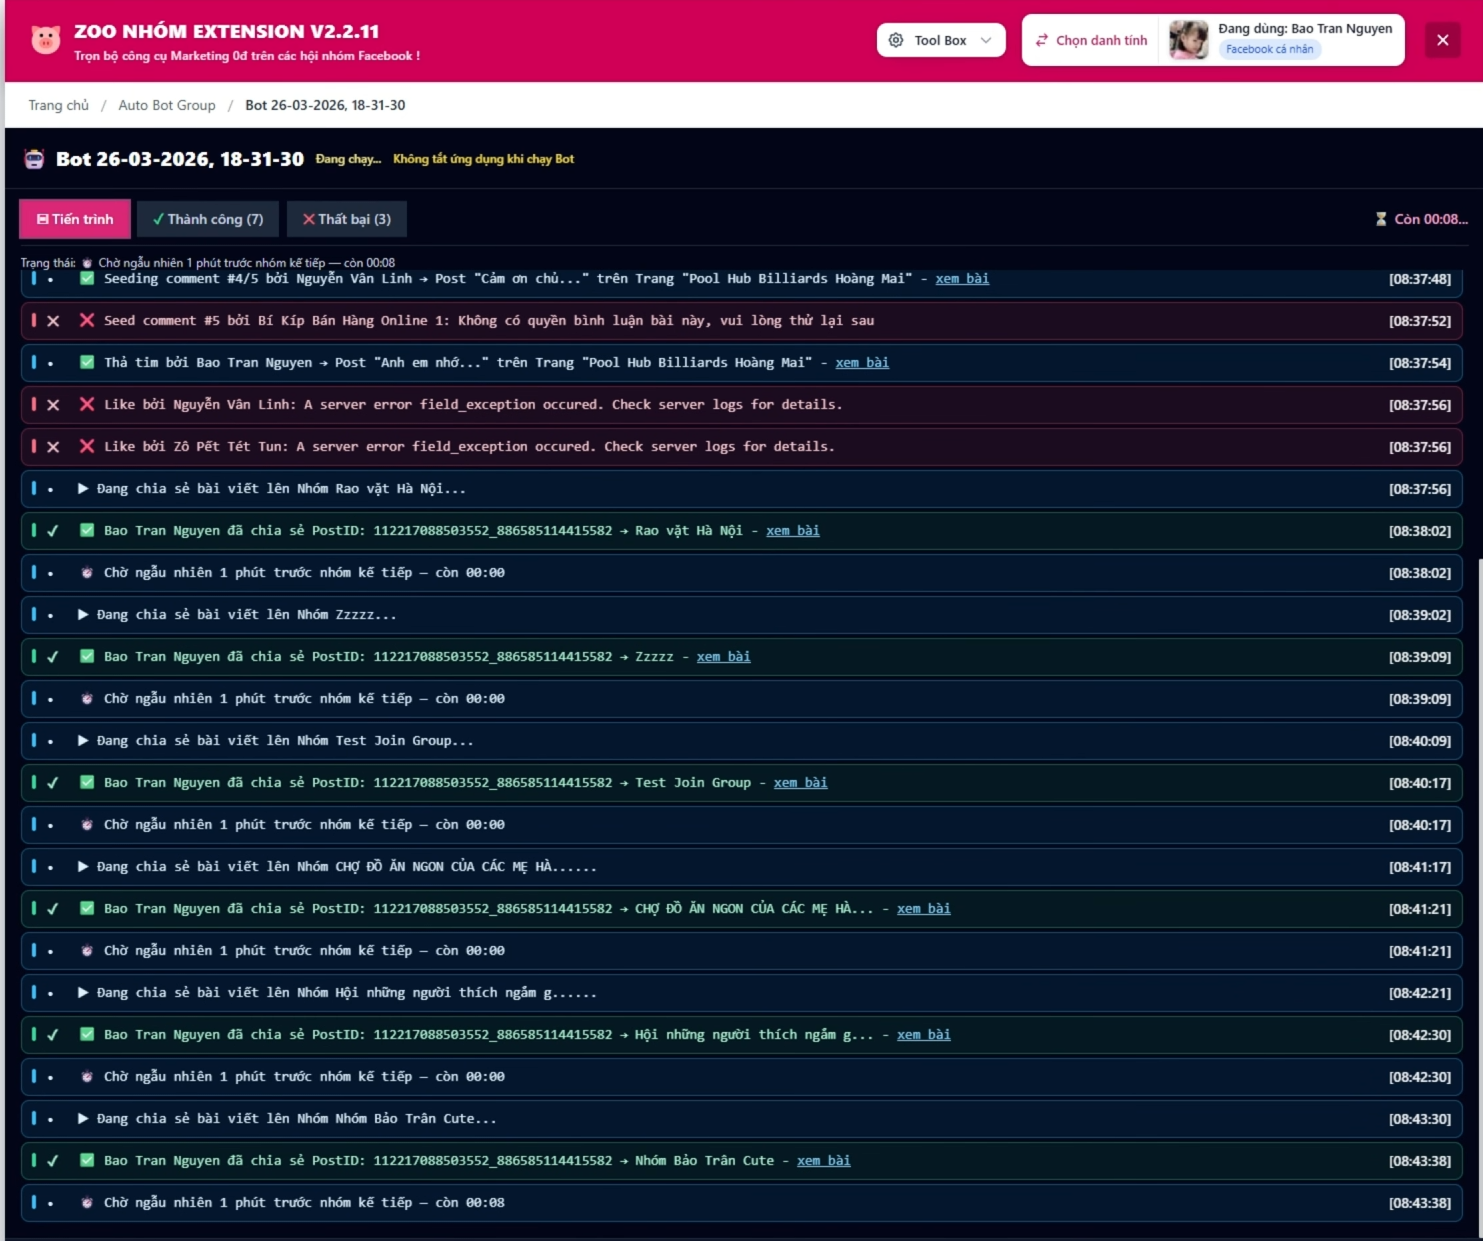The image size is (1483, 1241).
Task: Click the pig logo icon in header
Action: tap(45, 40)
